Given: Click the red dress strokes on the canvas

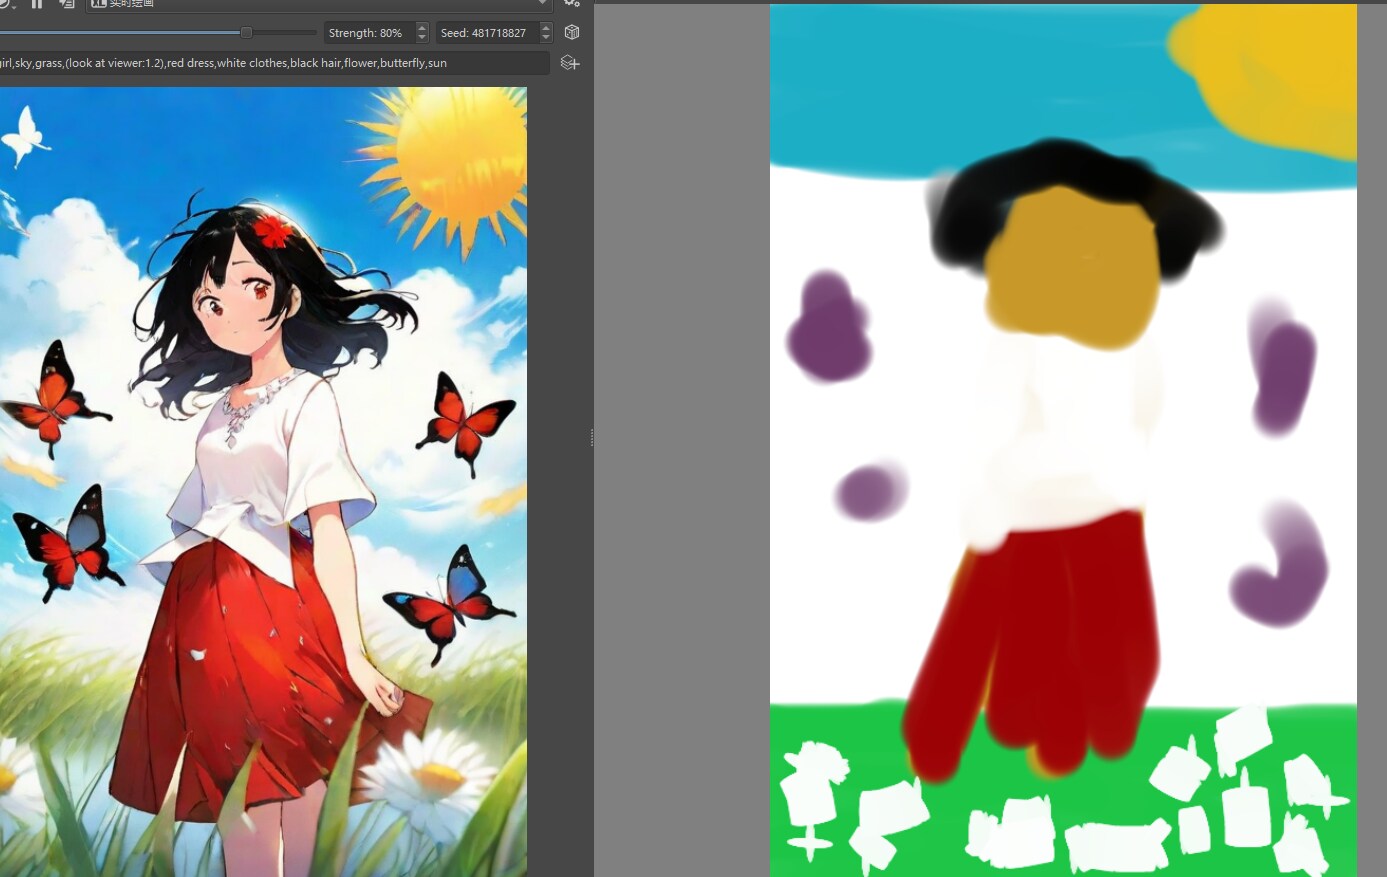Looking at the screenshot, I should coord(1040,640).
